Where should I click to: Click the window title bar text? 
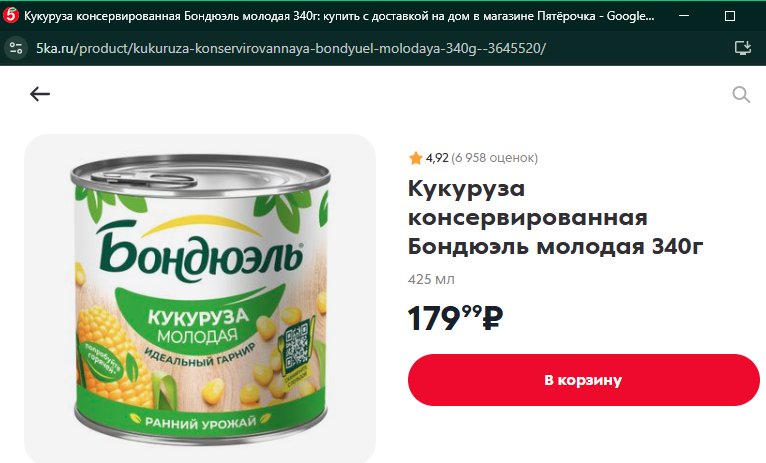click(x=339, y=16)
